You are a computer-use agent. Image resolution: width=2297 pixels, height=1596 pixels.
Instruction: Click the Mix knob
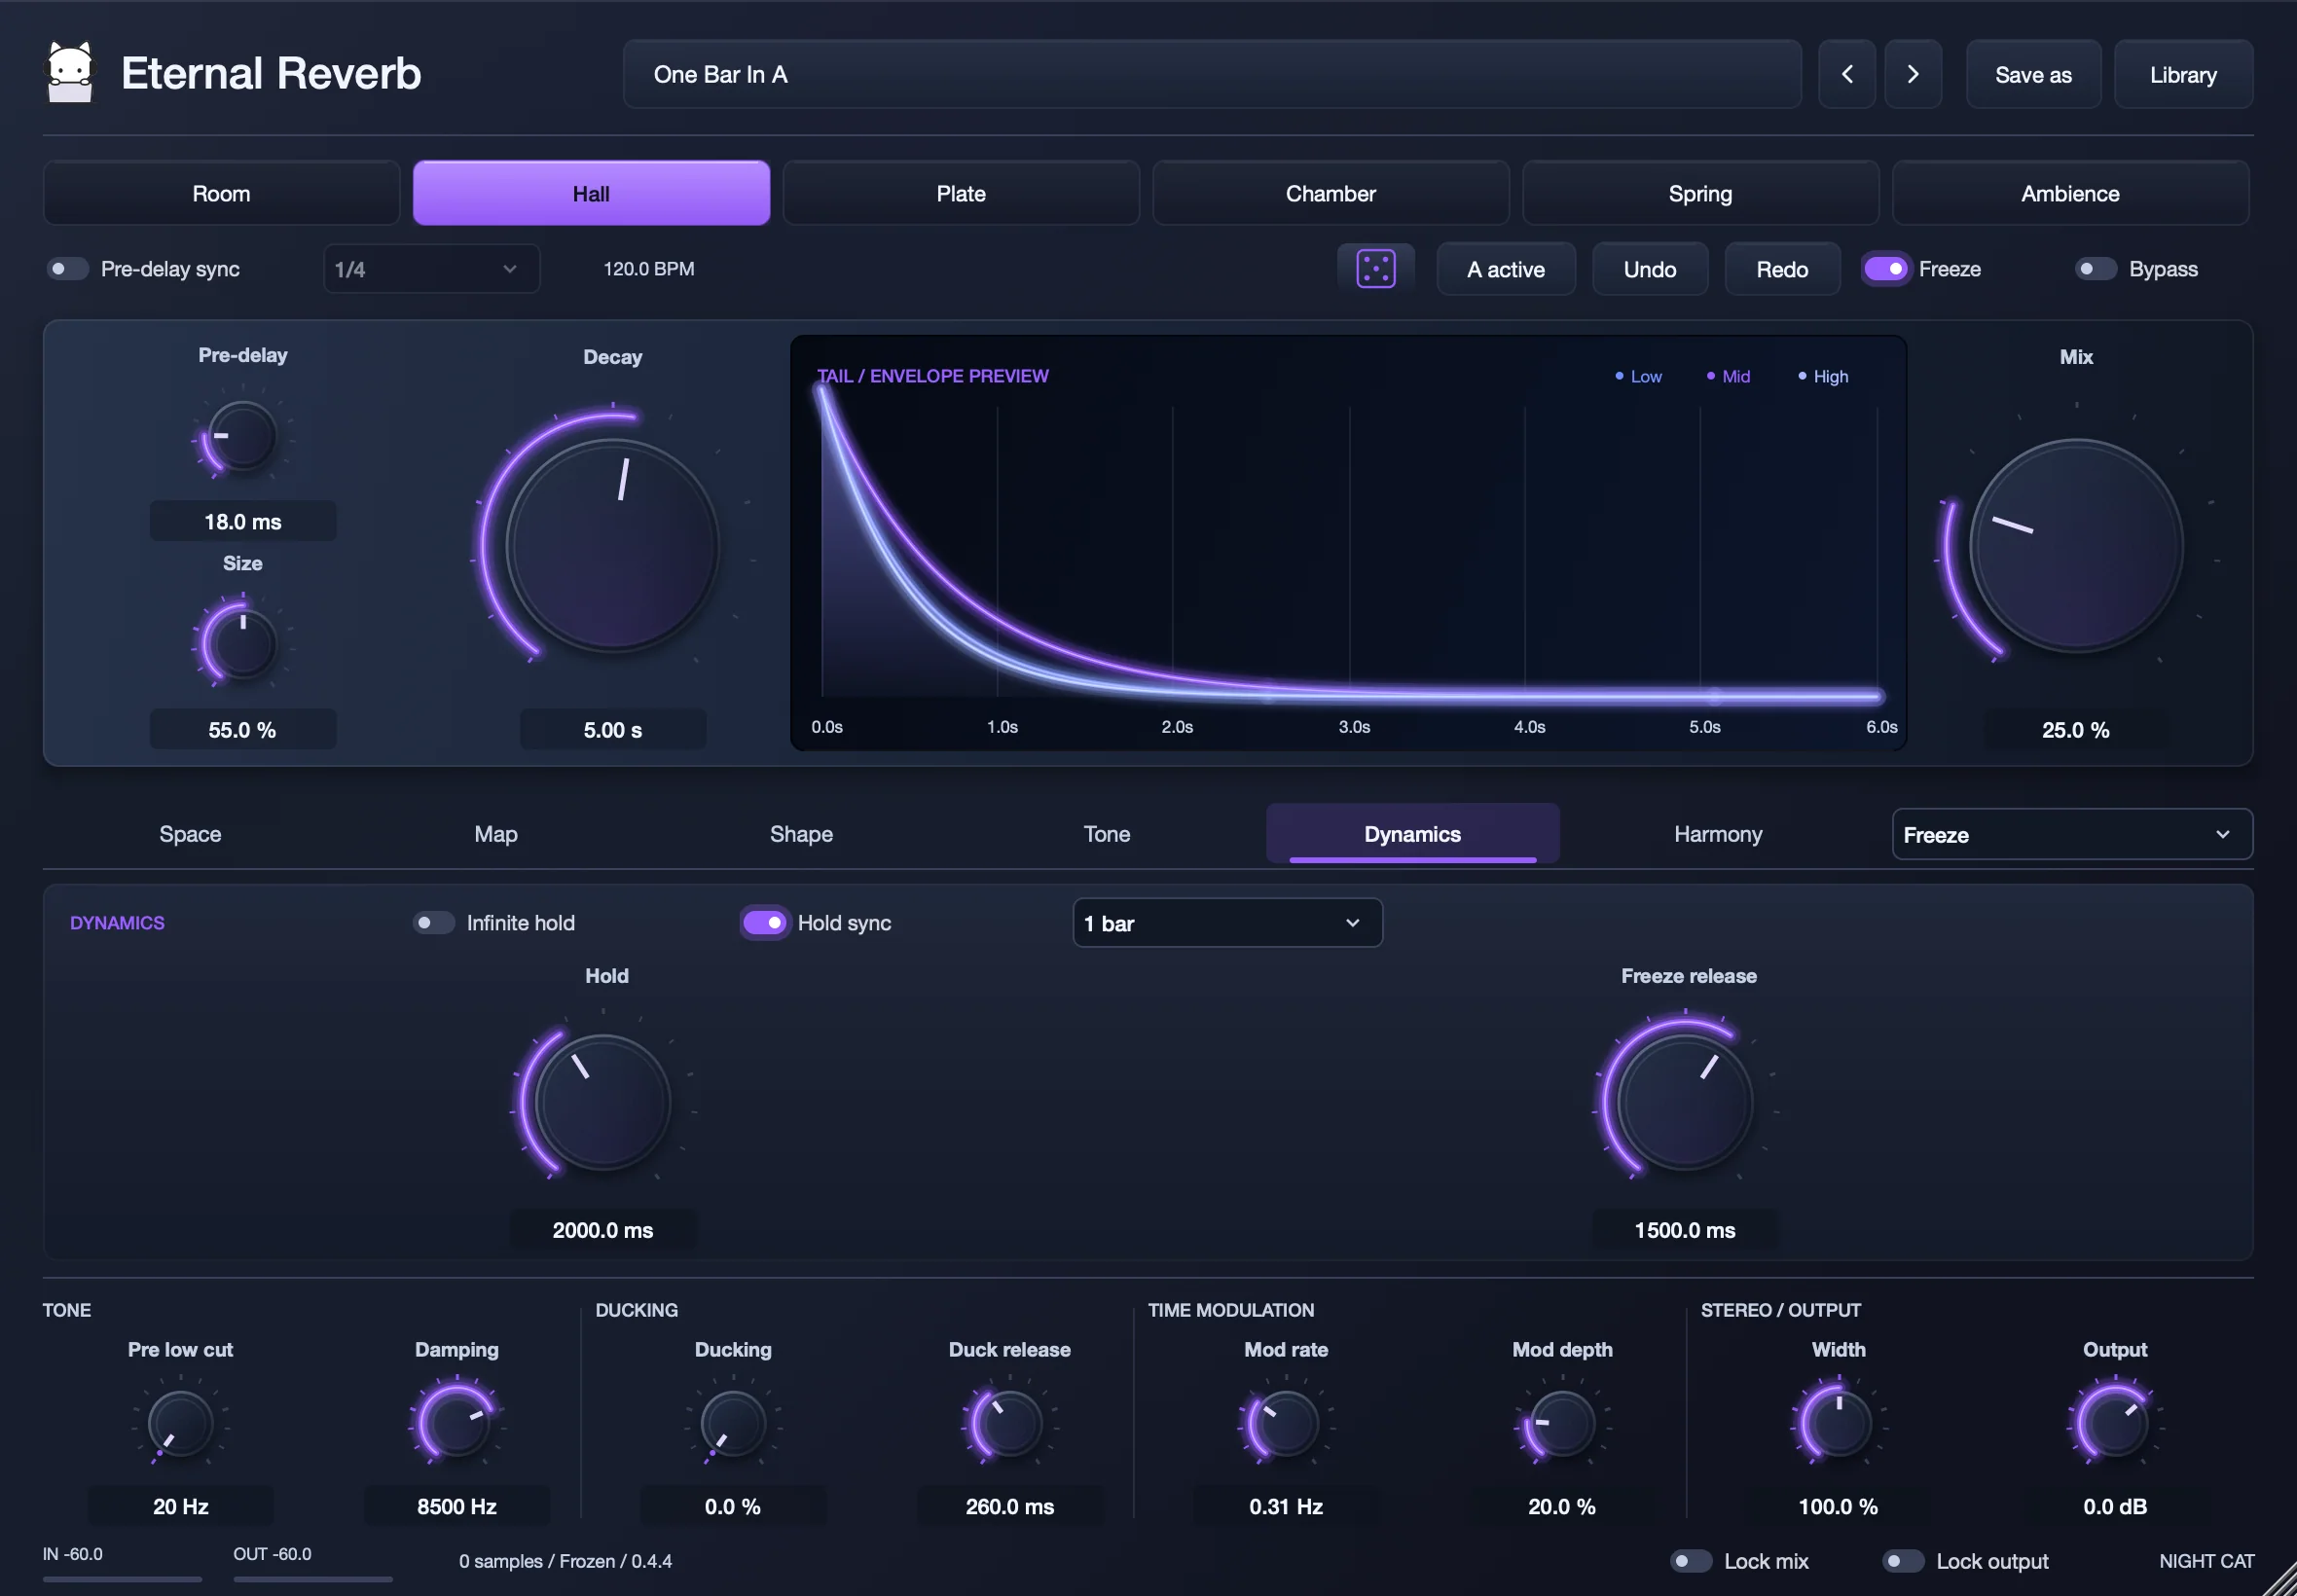(x=2076, y=546)
